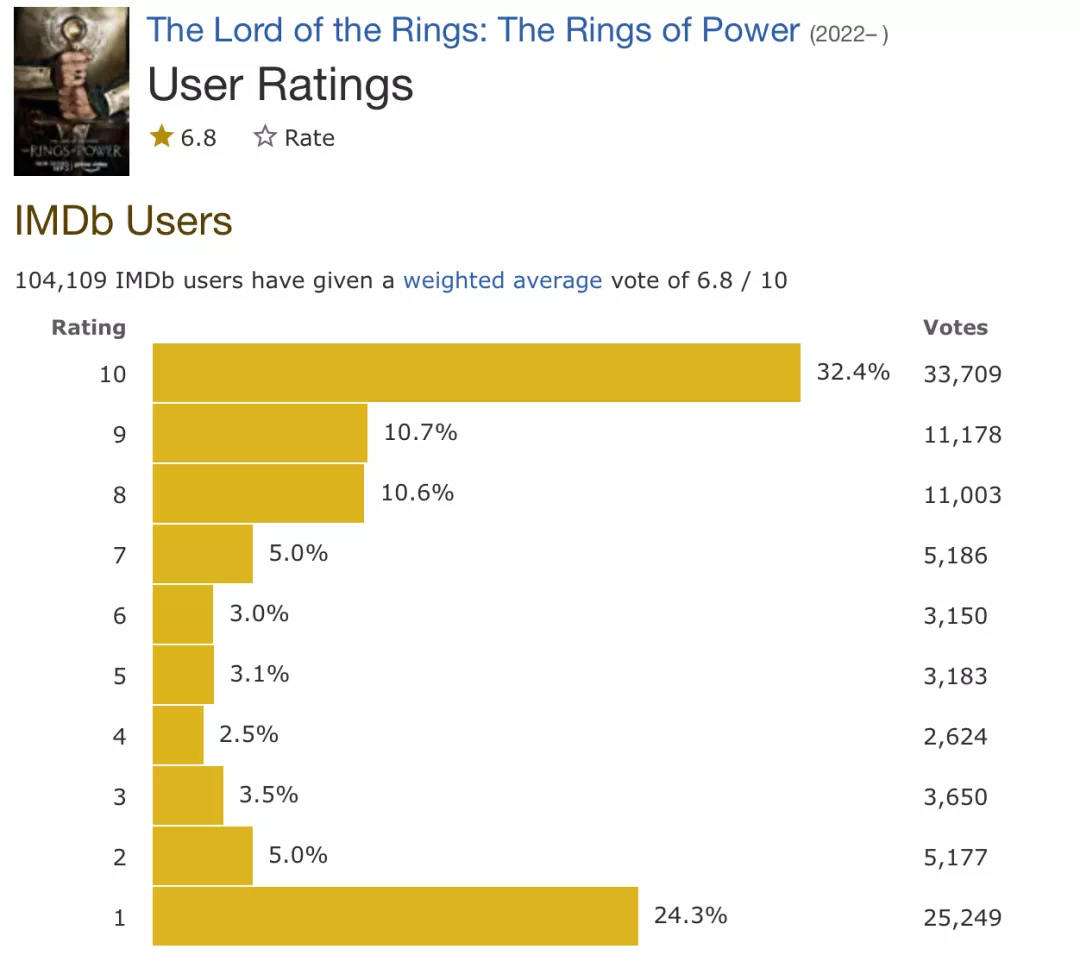Select the rating 1 bar
Image resolution: width=1080 pixels, height=968 pixels.
[395, 916]
